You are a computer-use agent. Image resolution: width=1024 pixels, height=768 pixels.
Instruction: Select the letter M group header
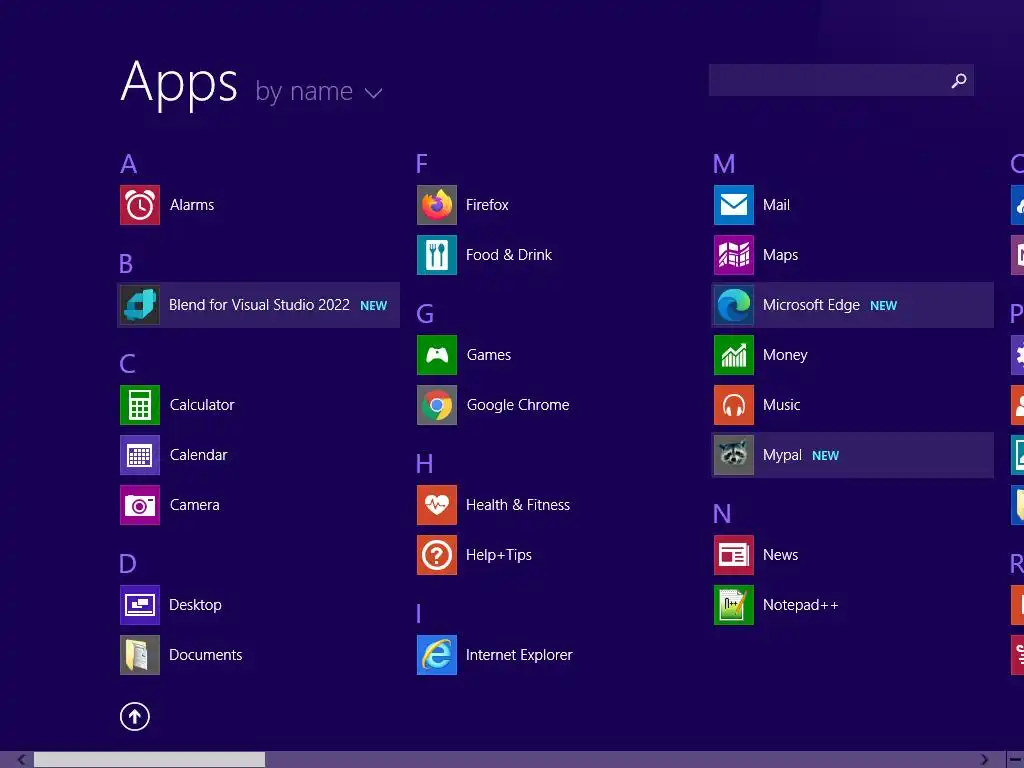pyautogui.click(x=724, y=163)
